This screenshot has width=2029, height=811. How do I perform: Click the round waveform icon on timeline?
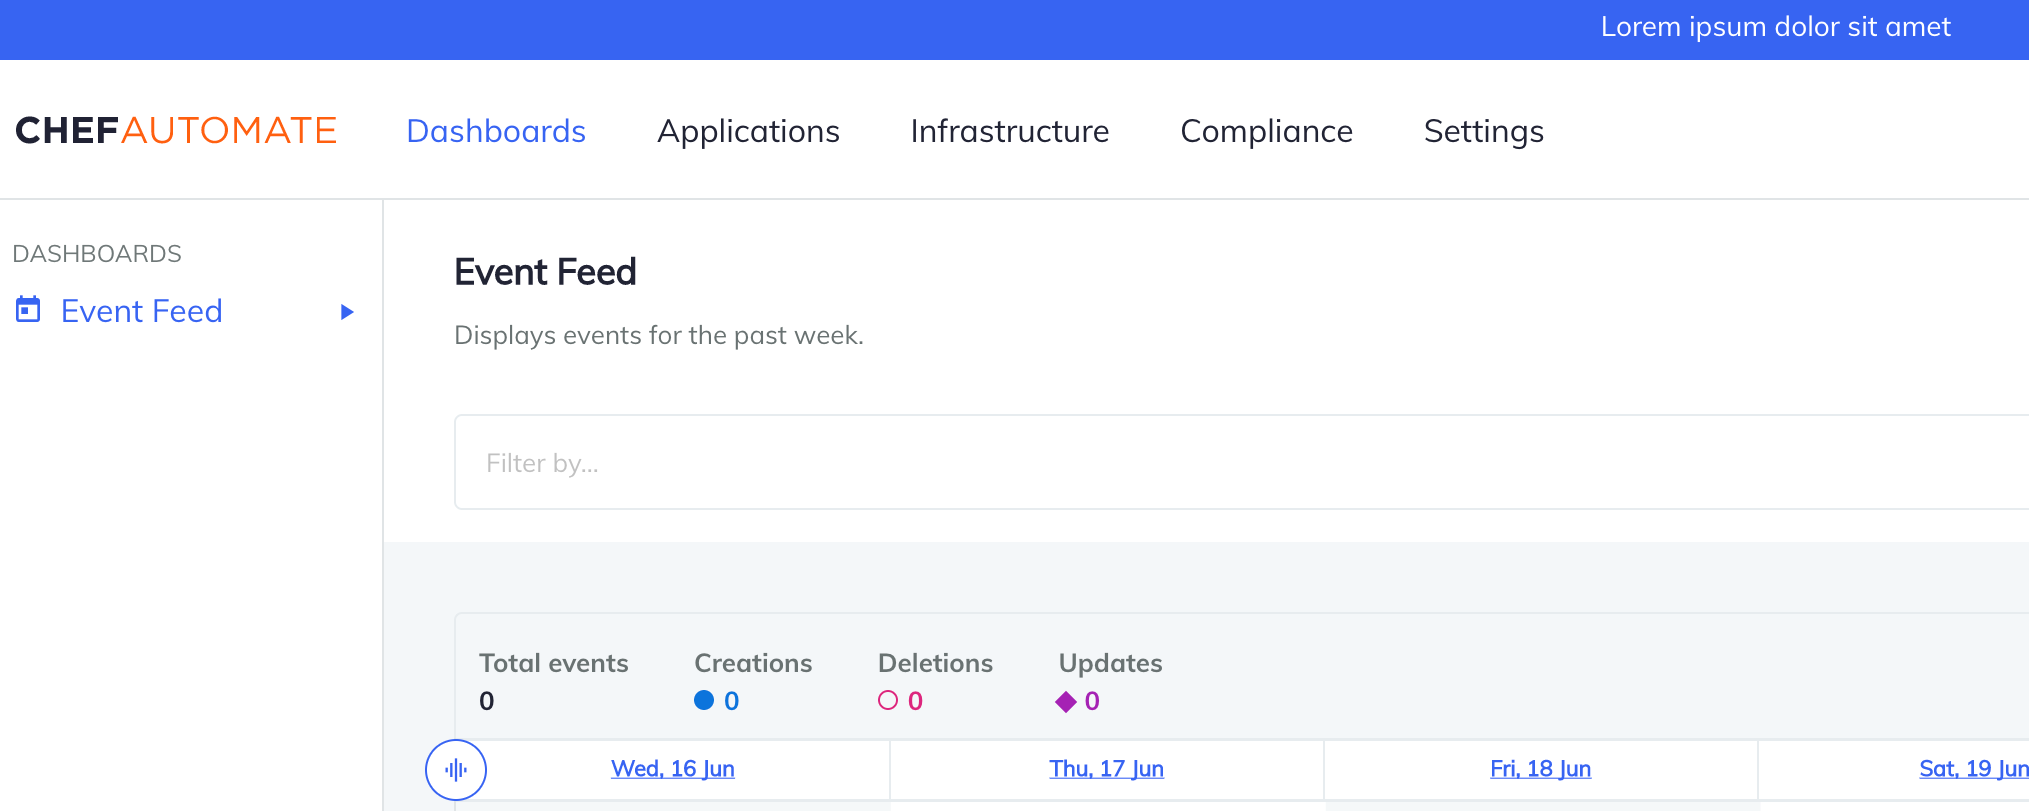point(456,769)
